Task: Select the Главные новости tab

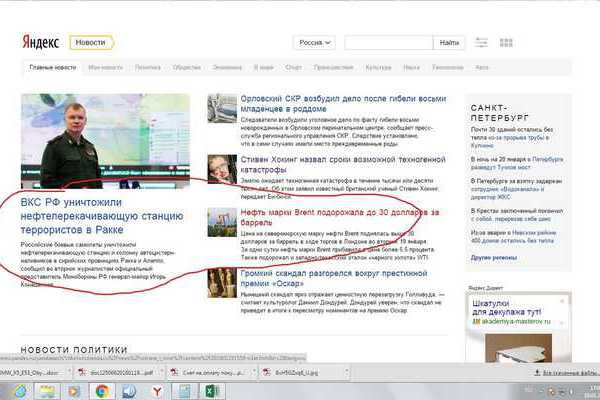Action: (53, 68)
